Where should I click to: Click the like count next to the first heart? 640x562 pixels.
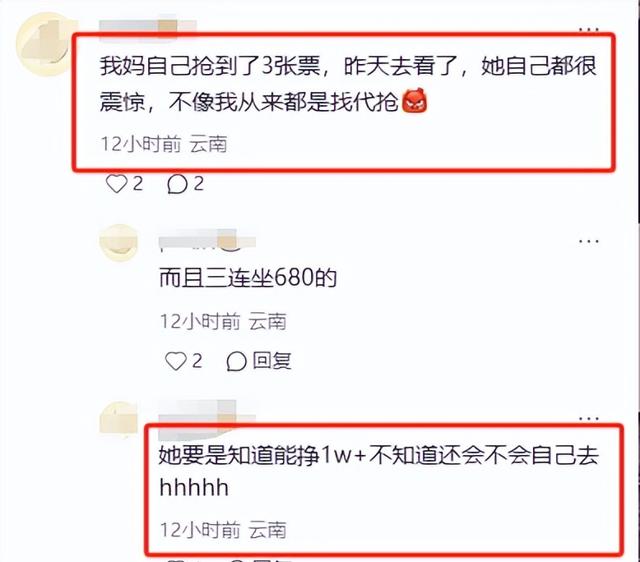138,184
